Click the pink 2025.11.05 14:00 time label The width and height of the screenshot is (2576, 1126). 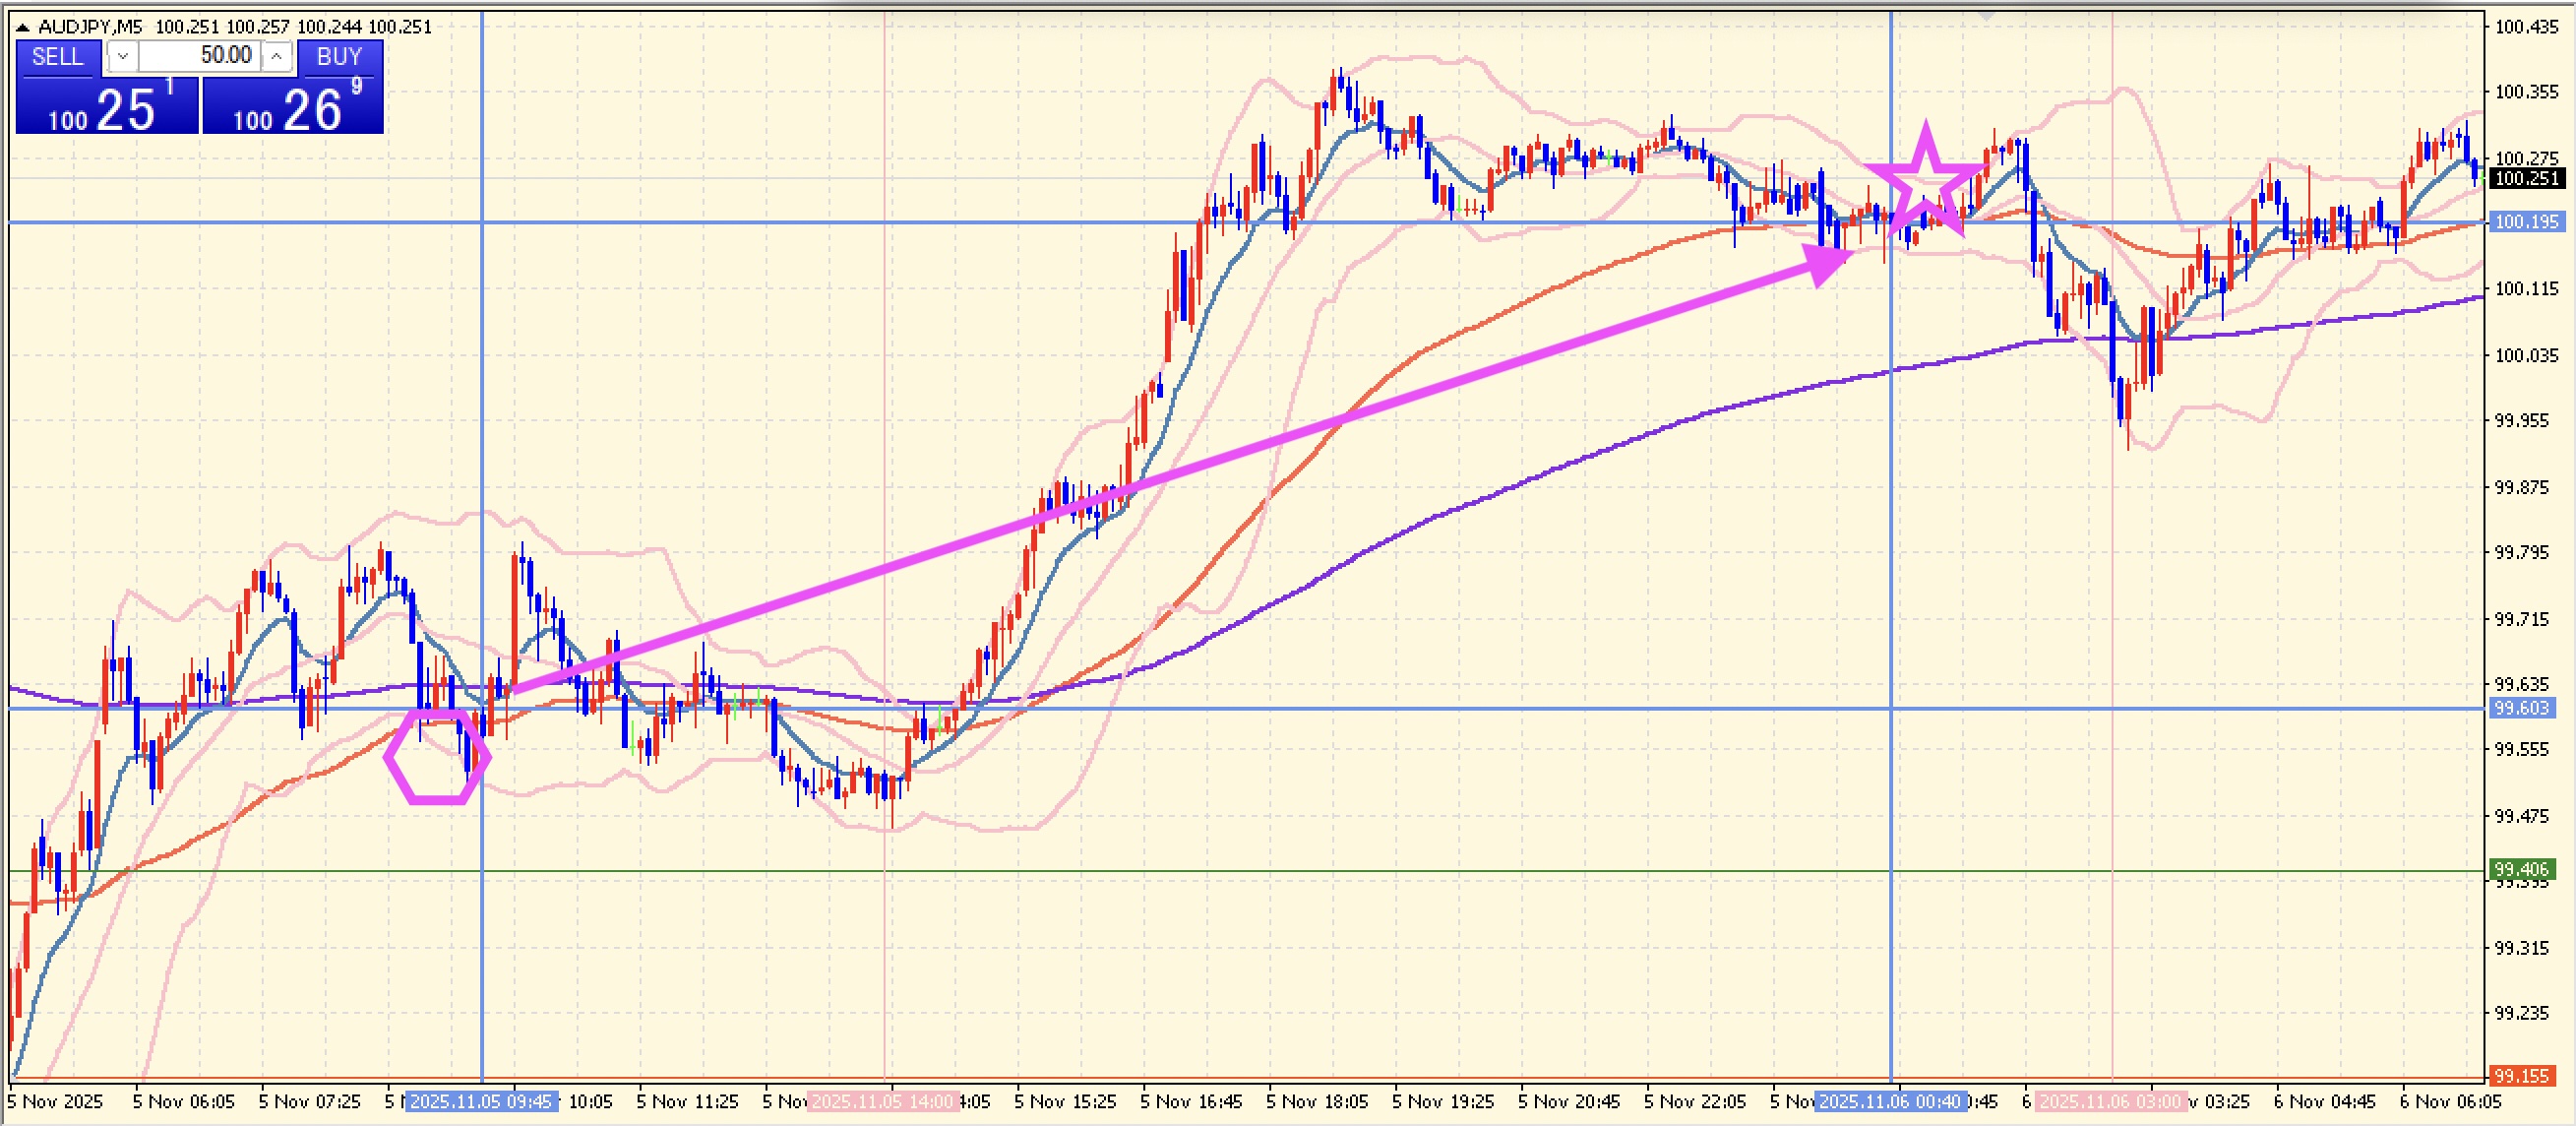(x=882, y=1102)
